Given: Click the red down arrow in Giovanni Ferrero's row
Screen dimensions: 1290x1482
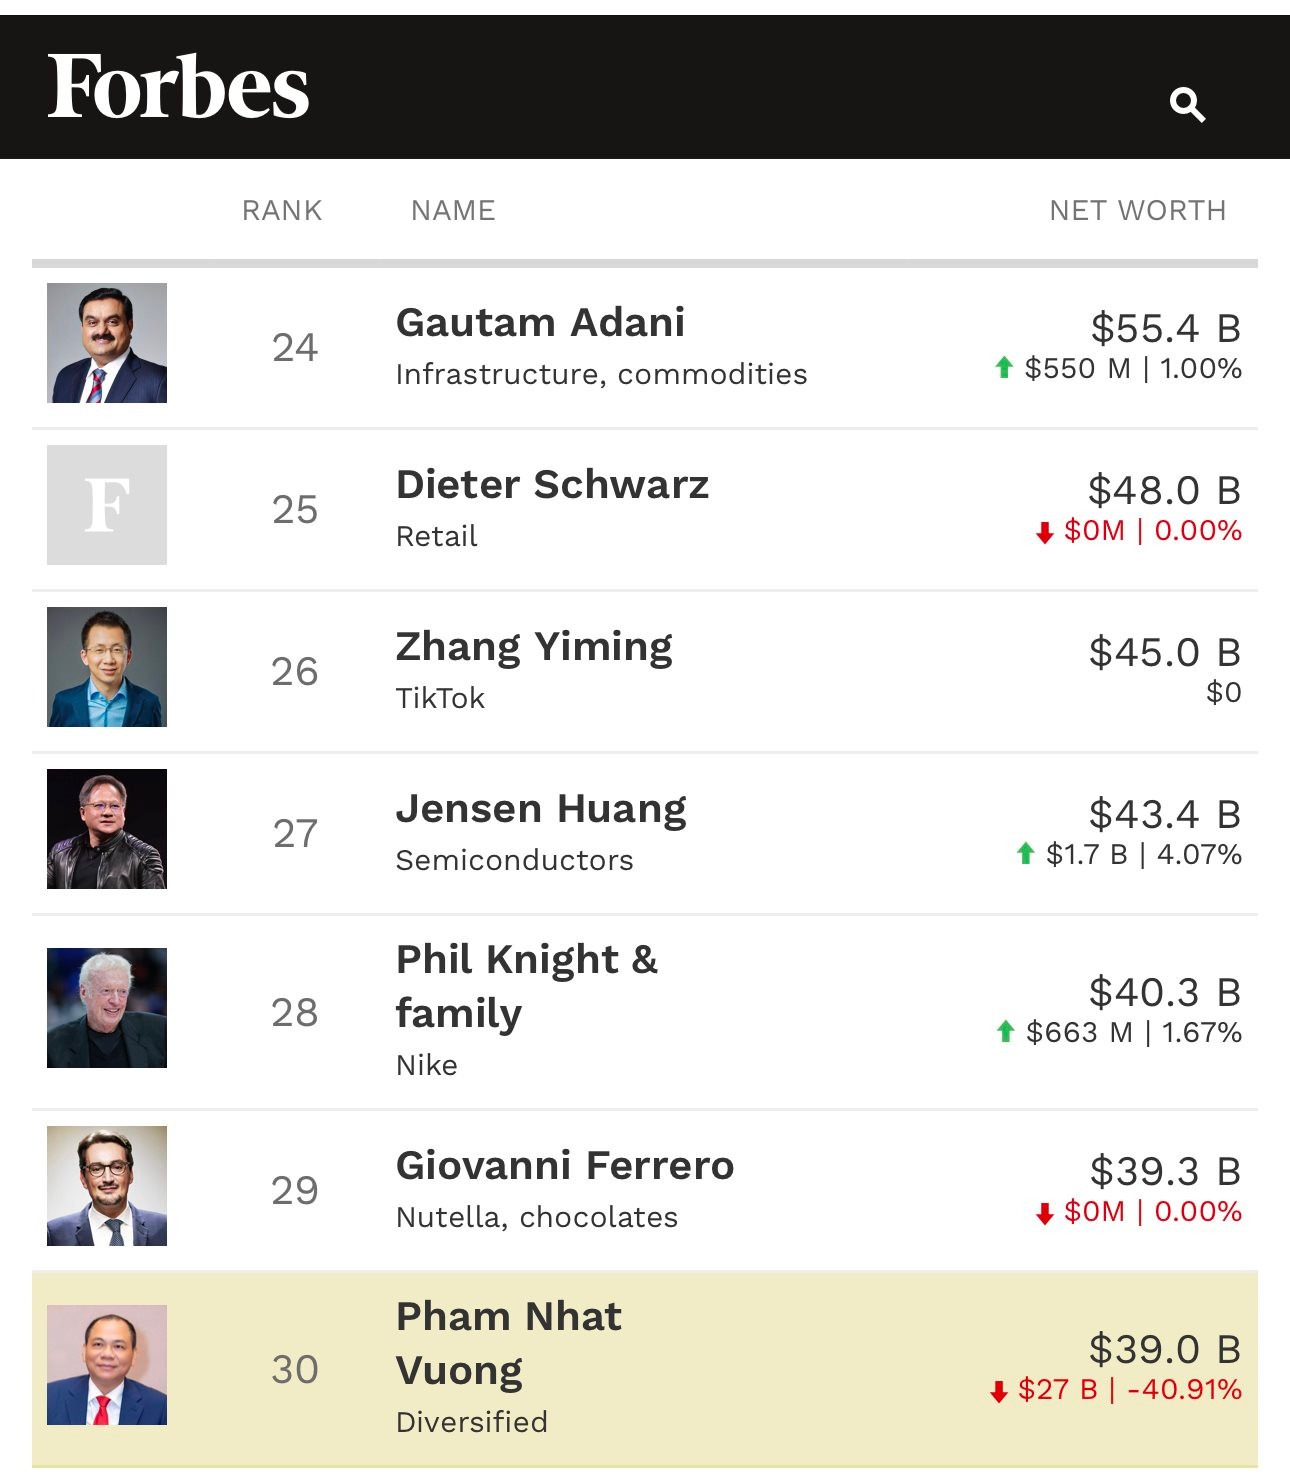Looking at the screenshot, I should [1045, 1213].
